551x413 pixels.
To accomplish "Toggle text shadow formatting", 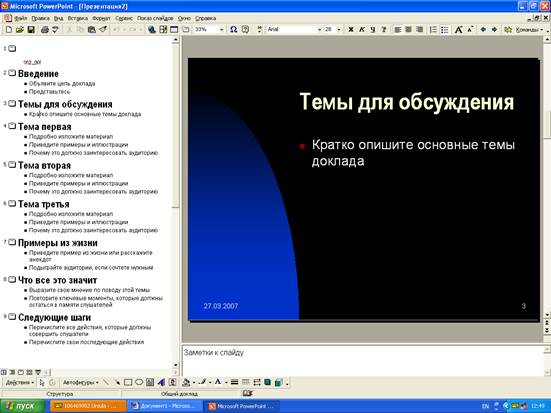I will [384, 30].
